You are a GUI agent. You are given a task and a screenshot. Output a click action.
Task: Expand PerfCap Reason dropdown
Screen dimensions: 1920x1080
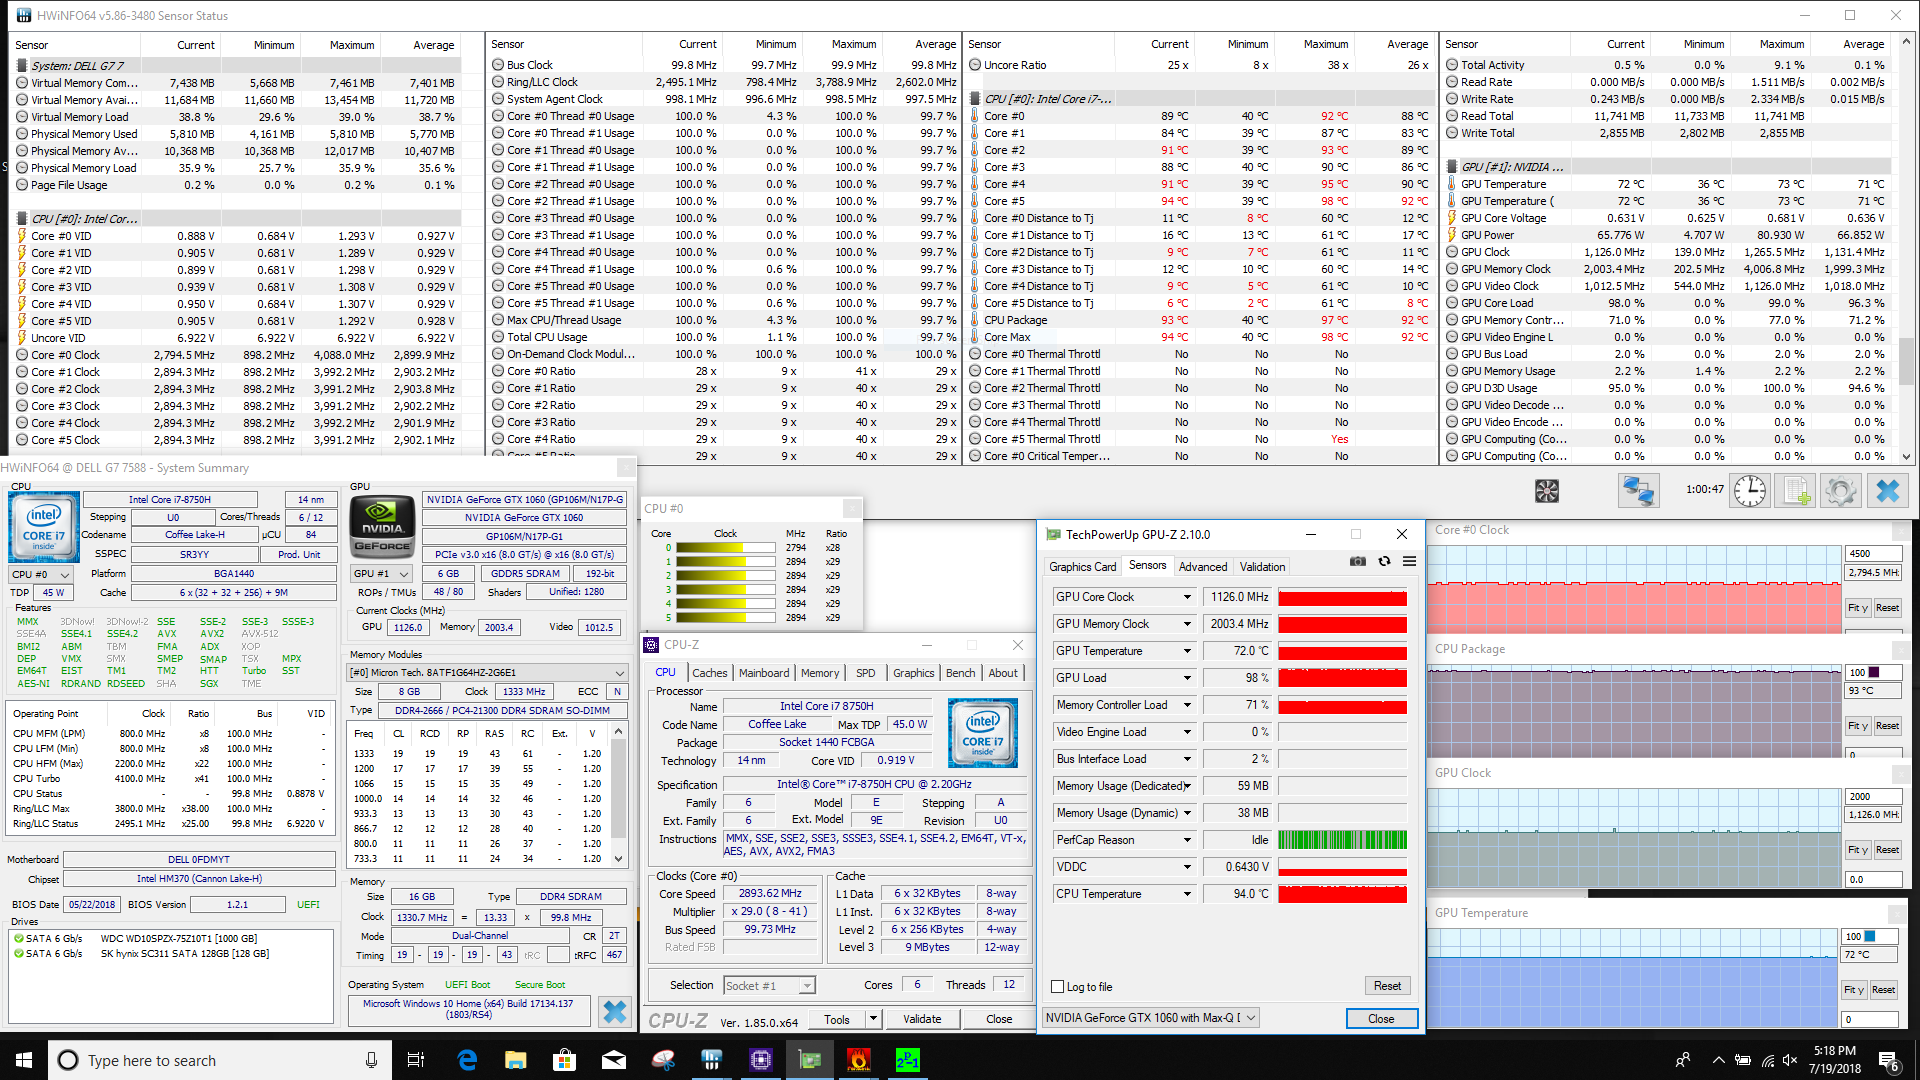click(1188, 840)
